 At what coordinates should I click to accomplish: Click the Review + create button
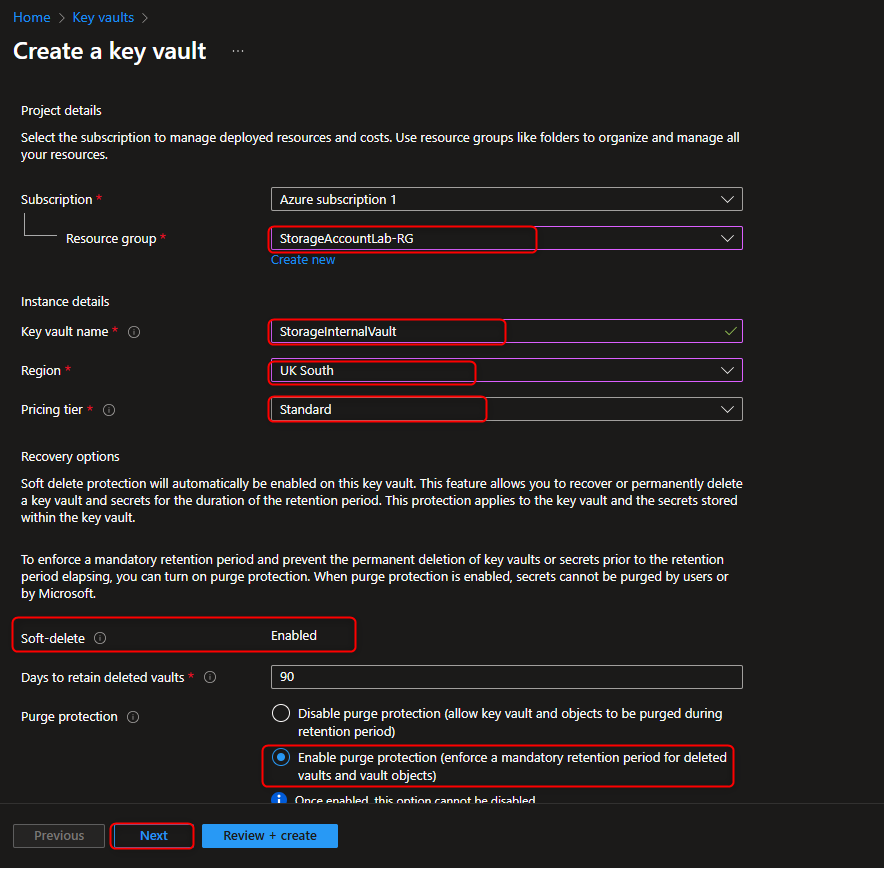(x=269, y=836)
